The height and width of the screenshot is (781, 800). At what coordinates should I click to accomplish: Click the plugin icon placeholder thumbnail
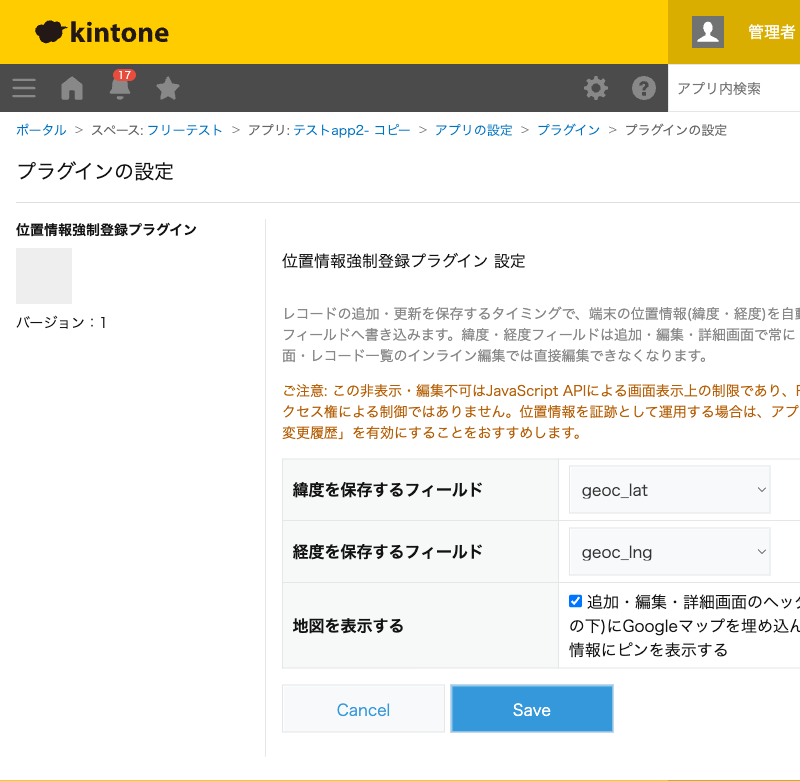[44, 276]
